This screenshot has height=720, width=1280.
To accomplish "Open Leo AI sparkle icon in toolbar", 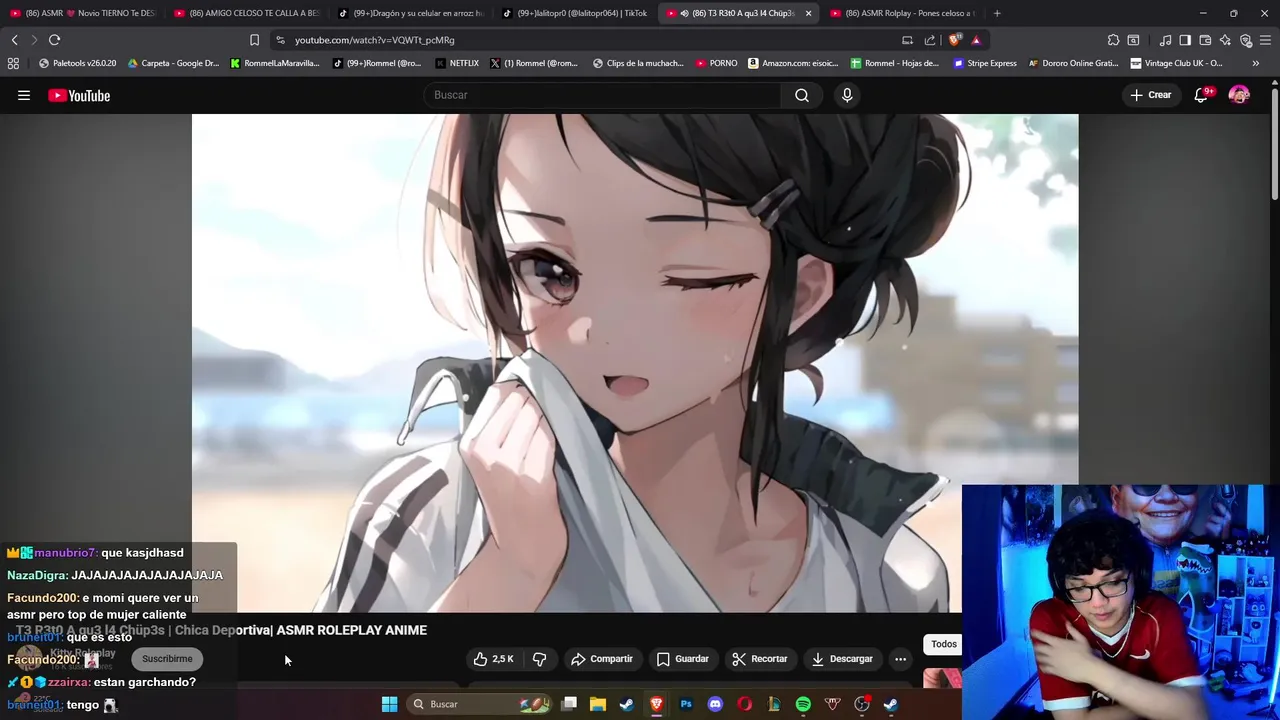I will [x=1225, y=40].
